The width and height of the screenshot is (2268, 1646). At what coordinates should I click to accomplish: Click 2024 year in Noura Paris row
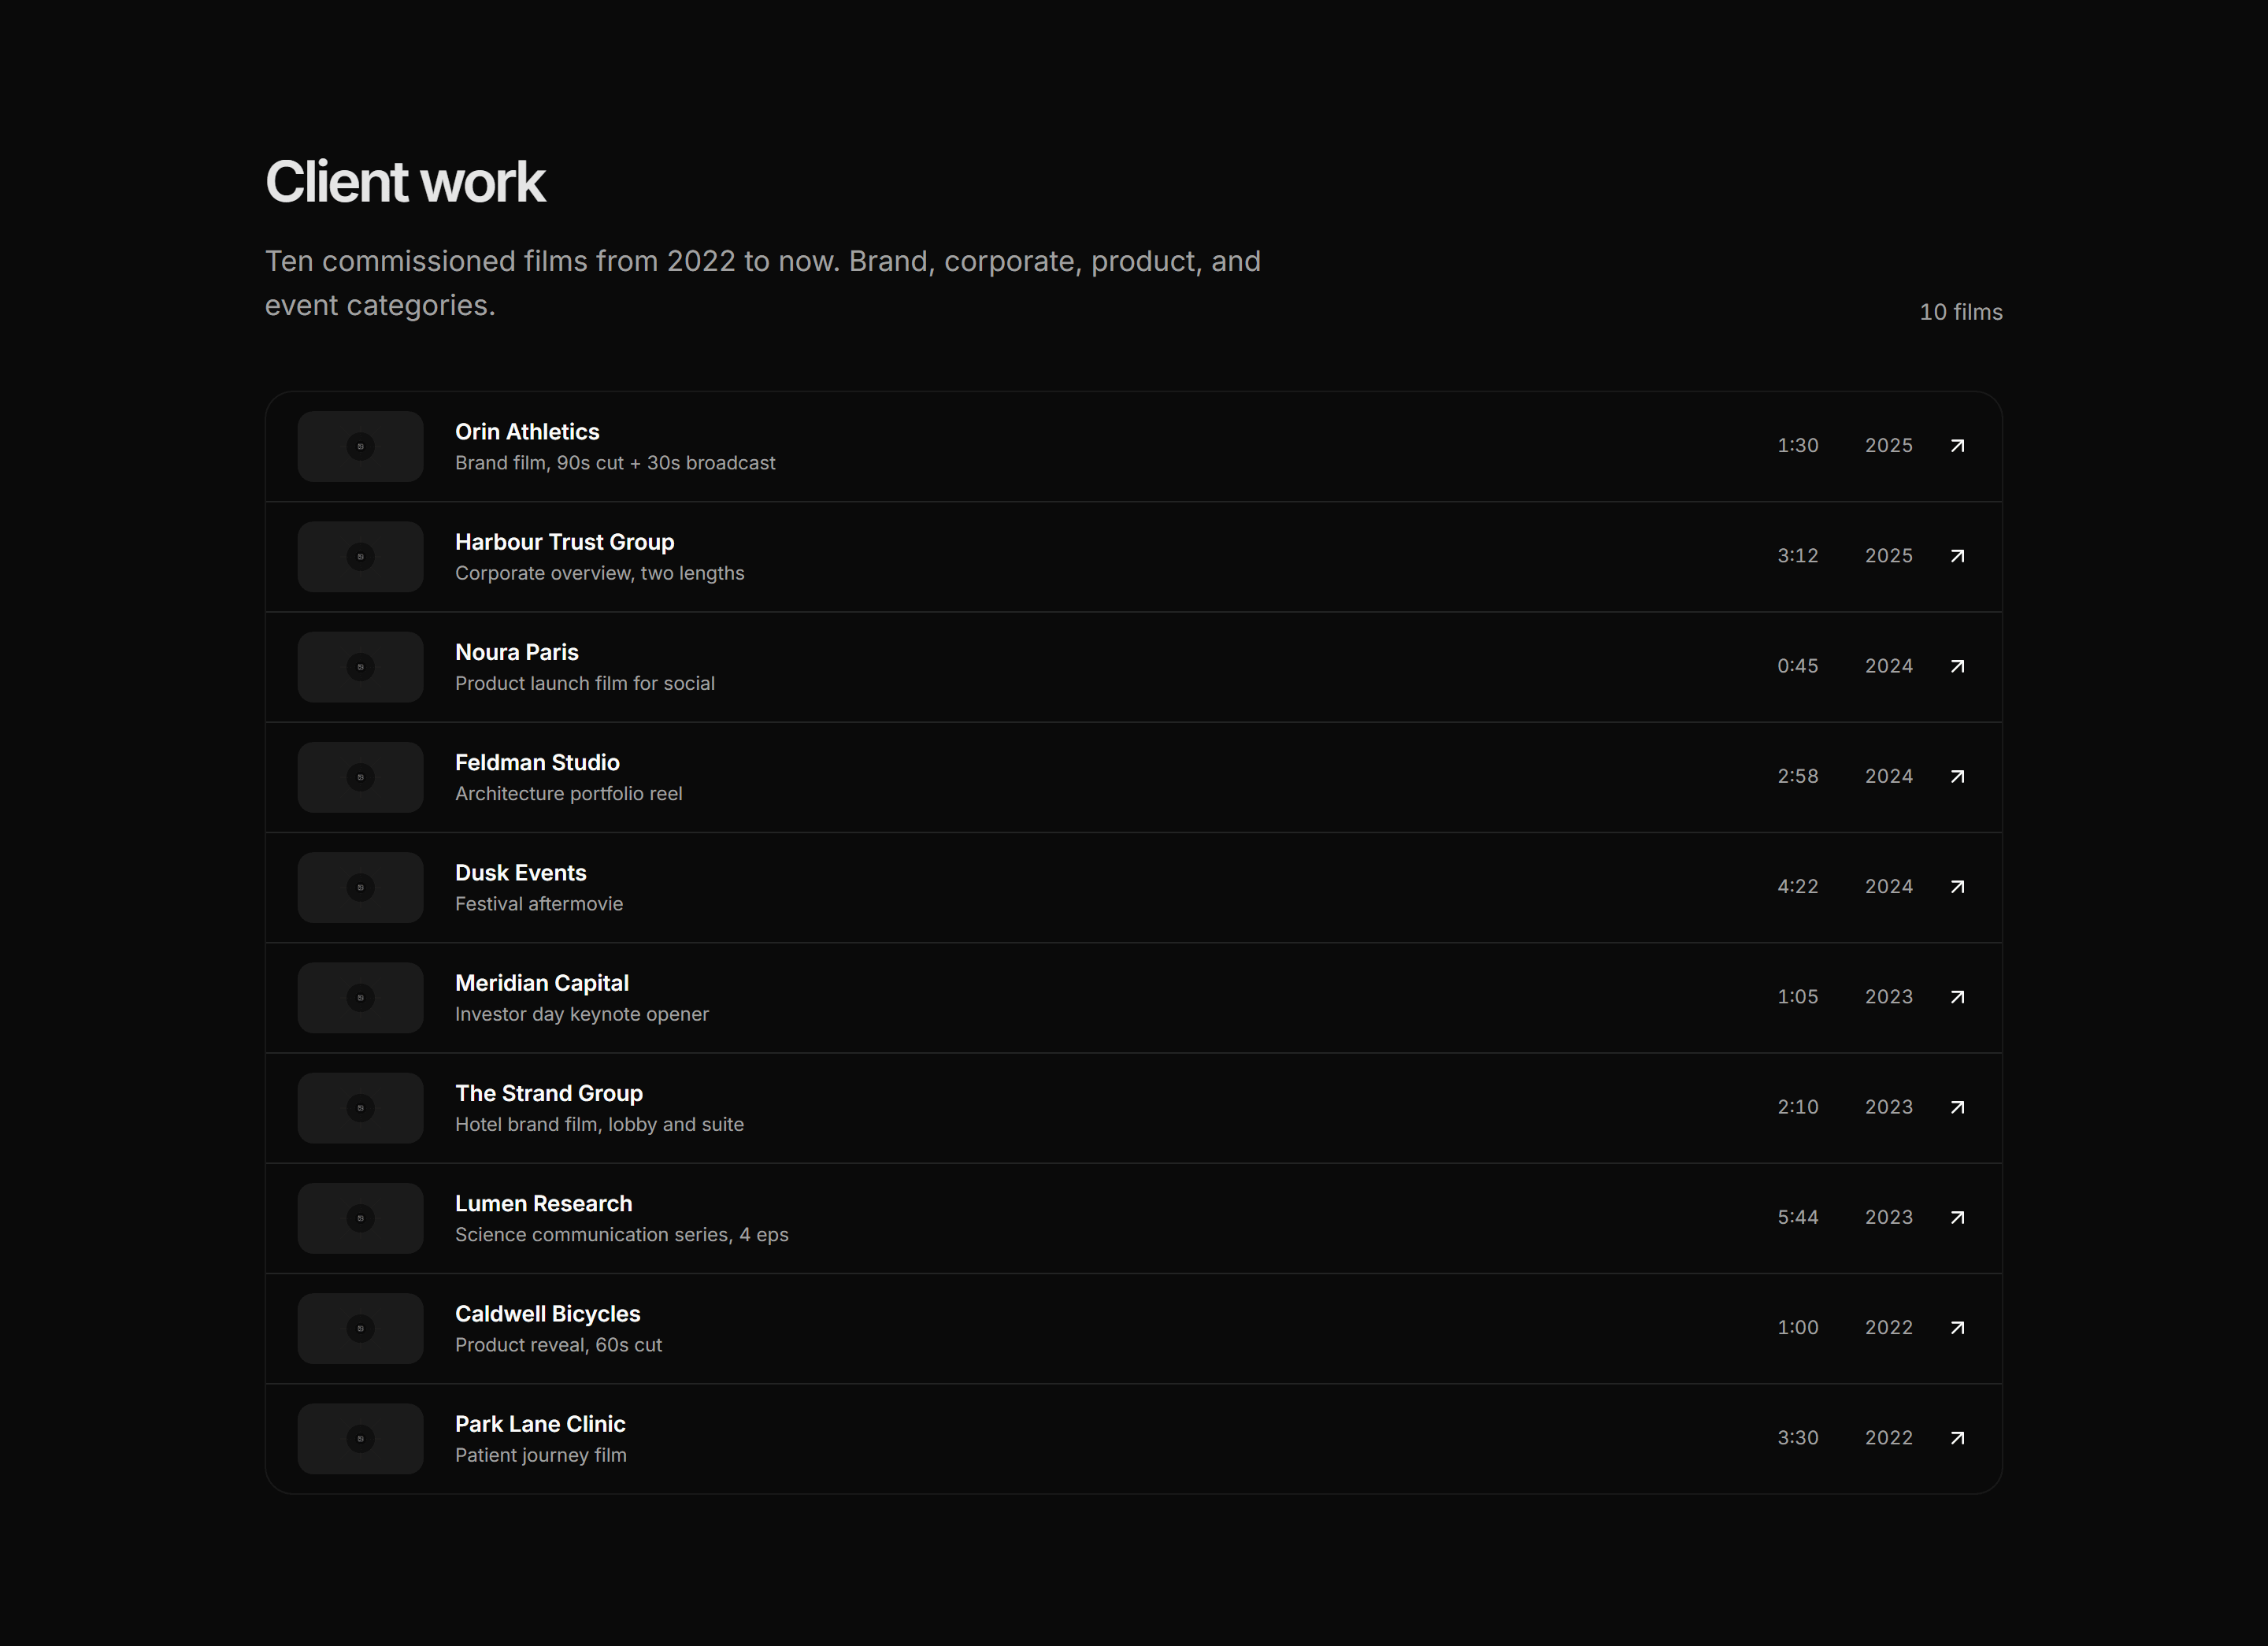1889,666
